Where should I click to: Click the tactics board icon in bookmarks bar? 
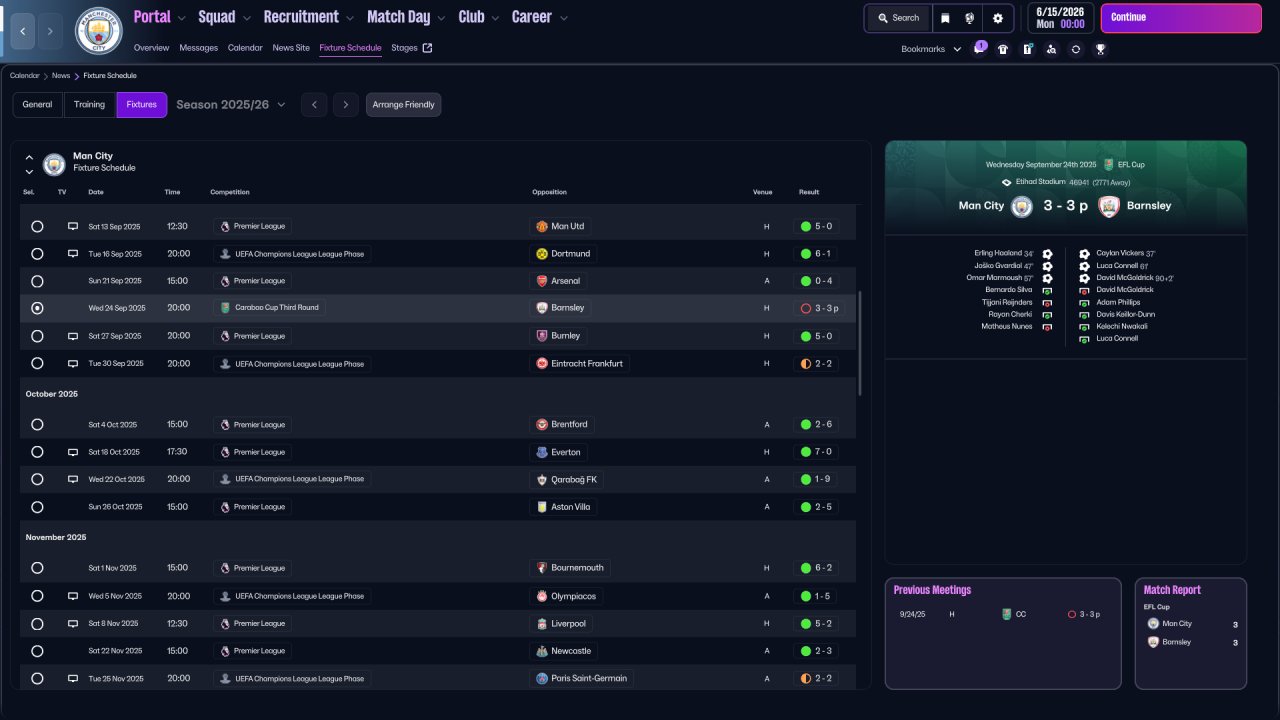[1027, 49]
